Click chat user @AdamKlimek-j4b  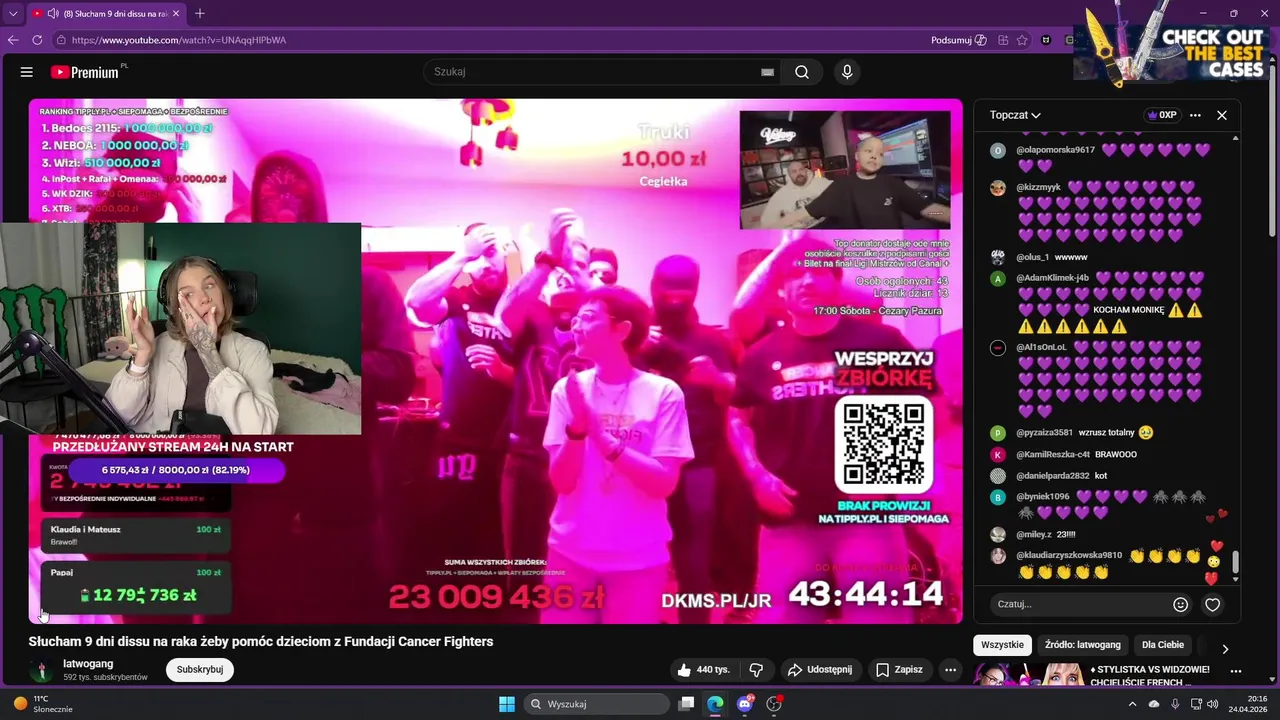(x=1052, y=278)
